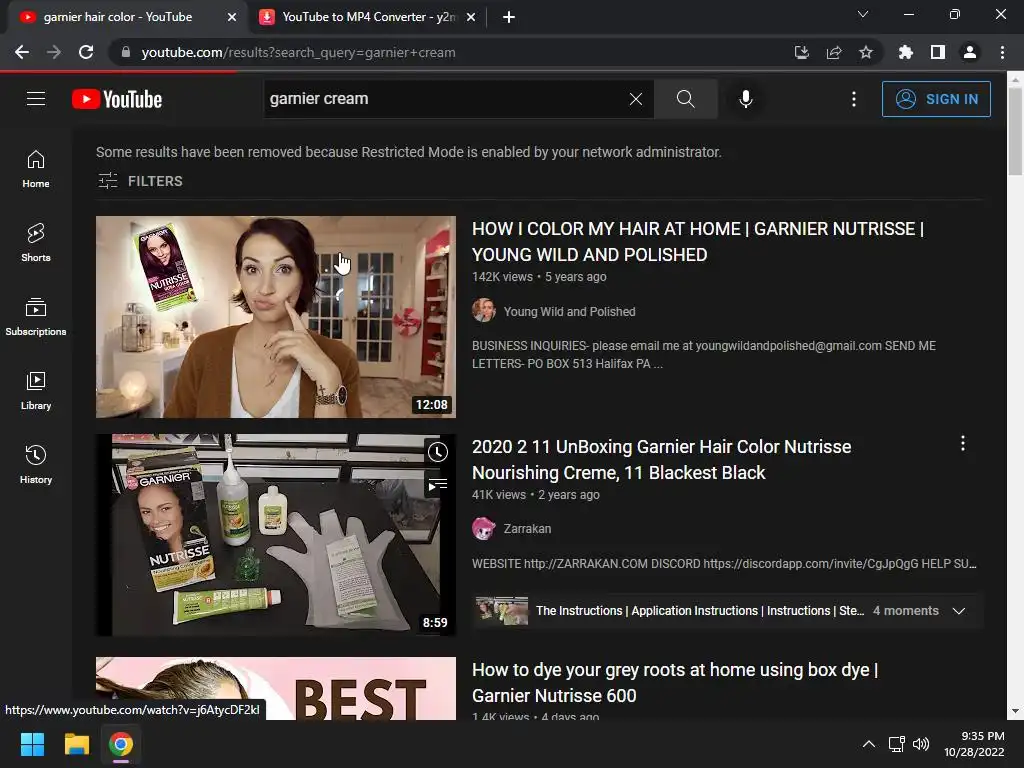Start voice search with the microphone icon

click(x=746, y=99)
